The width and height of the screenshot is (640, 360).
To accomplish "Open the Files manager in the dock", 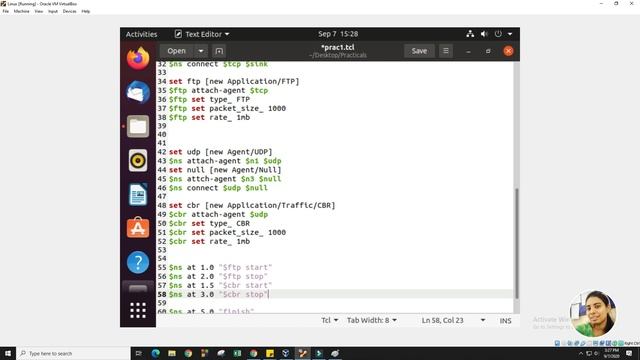I will pos(138,126).
